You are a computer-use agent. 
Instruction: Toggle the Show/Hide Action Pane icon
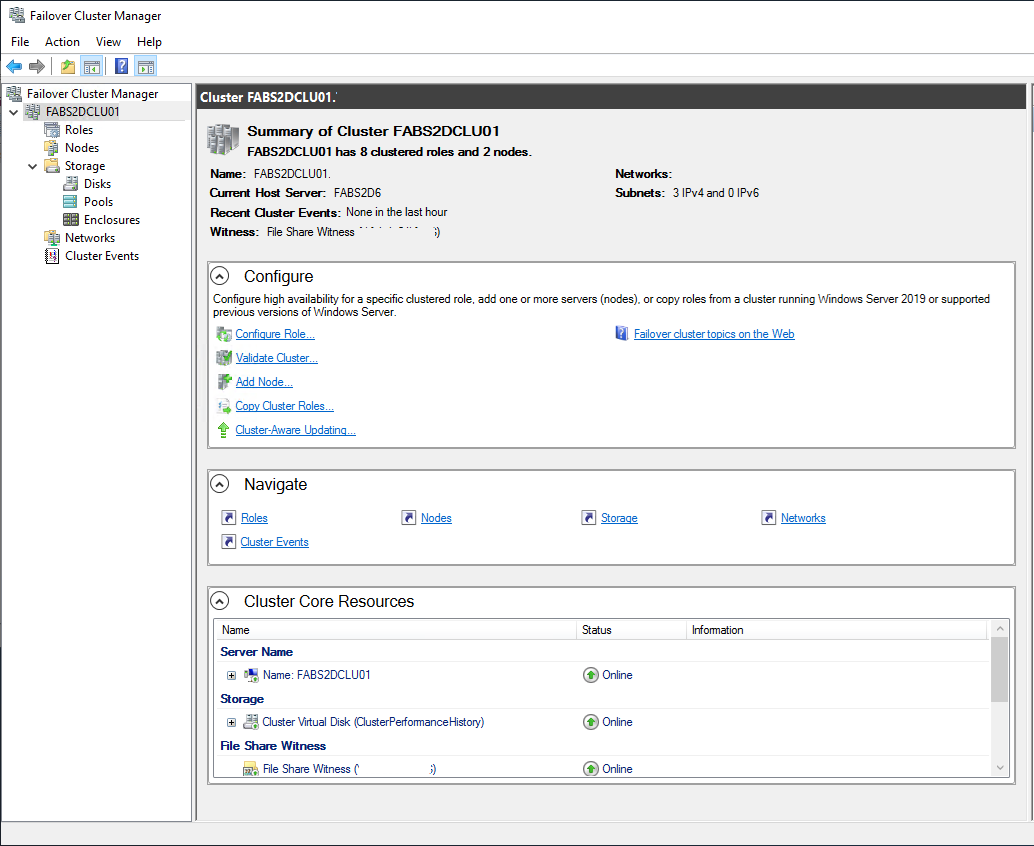(x=146, y=67)
